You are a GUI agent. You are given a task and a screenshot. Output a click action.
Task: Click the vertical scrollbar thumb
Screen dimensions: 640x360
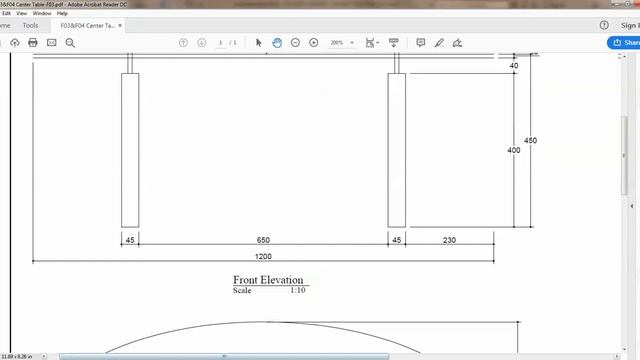[x=624, y=155]
